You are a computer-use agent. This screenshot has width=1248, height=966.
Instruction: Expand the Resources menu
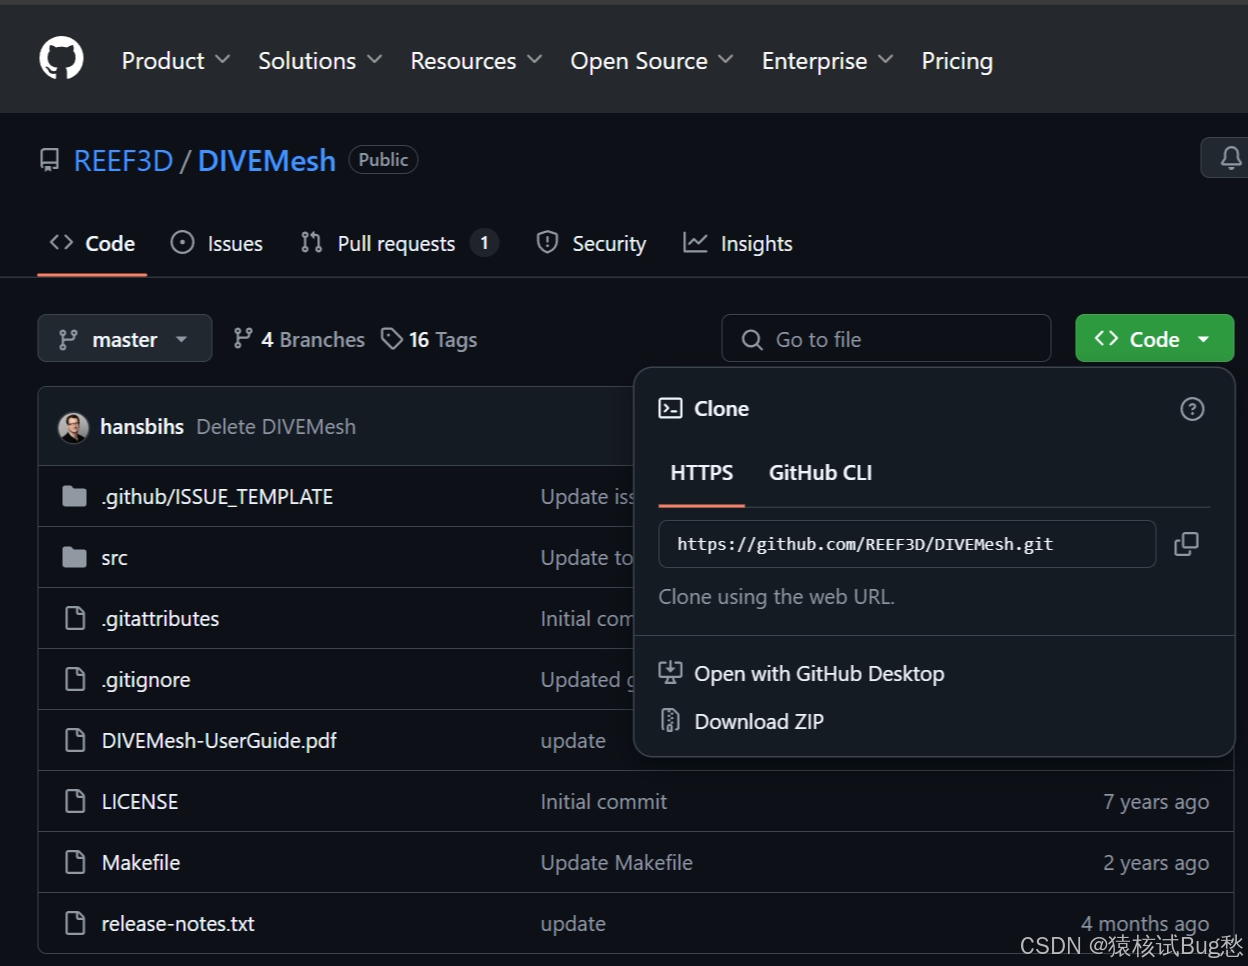pyautogui.click(x=476, y=61)
